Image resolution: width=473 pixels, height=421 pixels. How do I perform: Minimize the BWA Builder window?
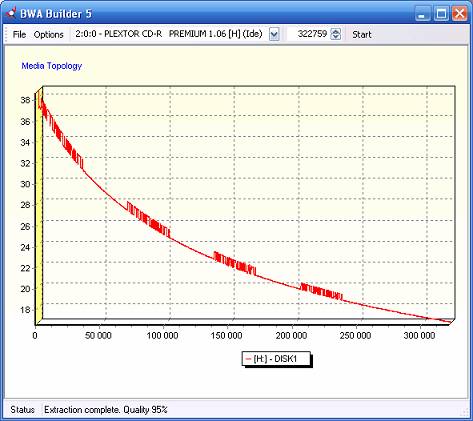tap(423, 14)
